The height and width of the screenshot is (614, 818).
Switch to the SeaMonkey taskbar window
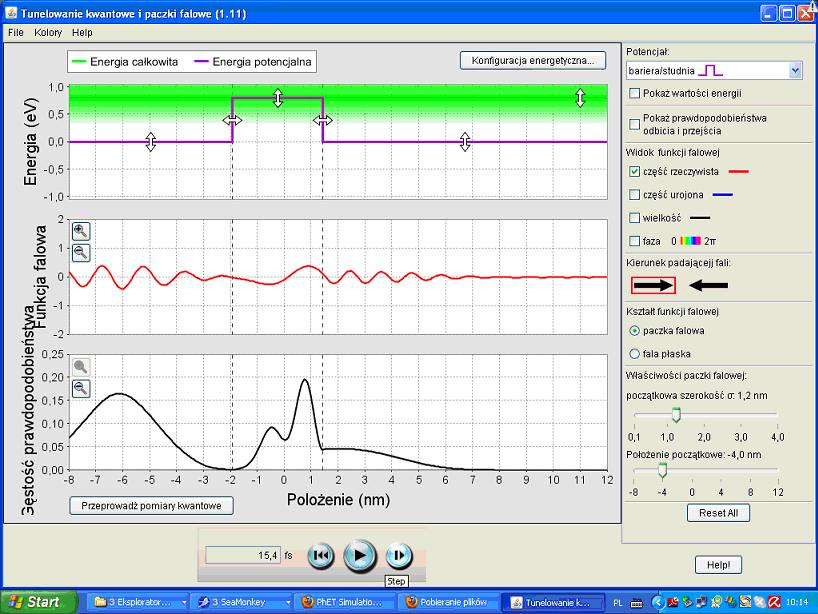[239, 602]
